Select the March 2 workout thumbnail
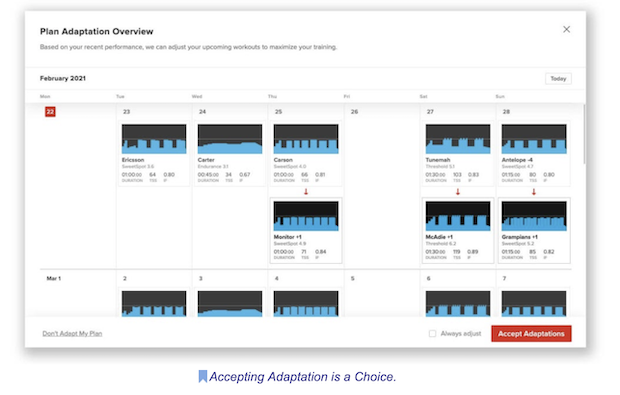 154,304
